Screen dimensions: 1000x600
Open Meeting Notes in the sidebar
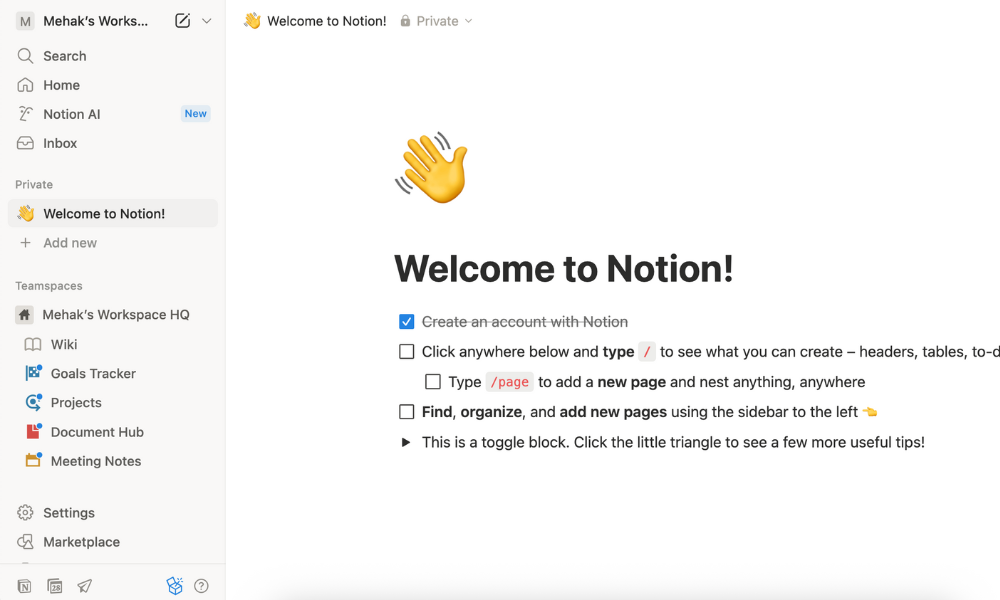96,461
